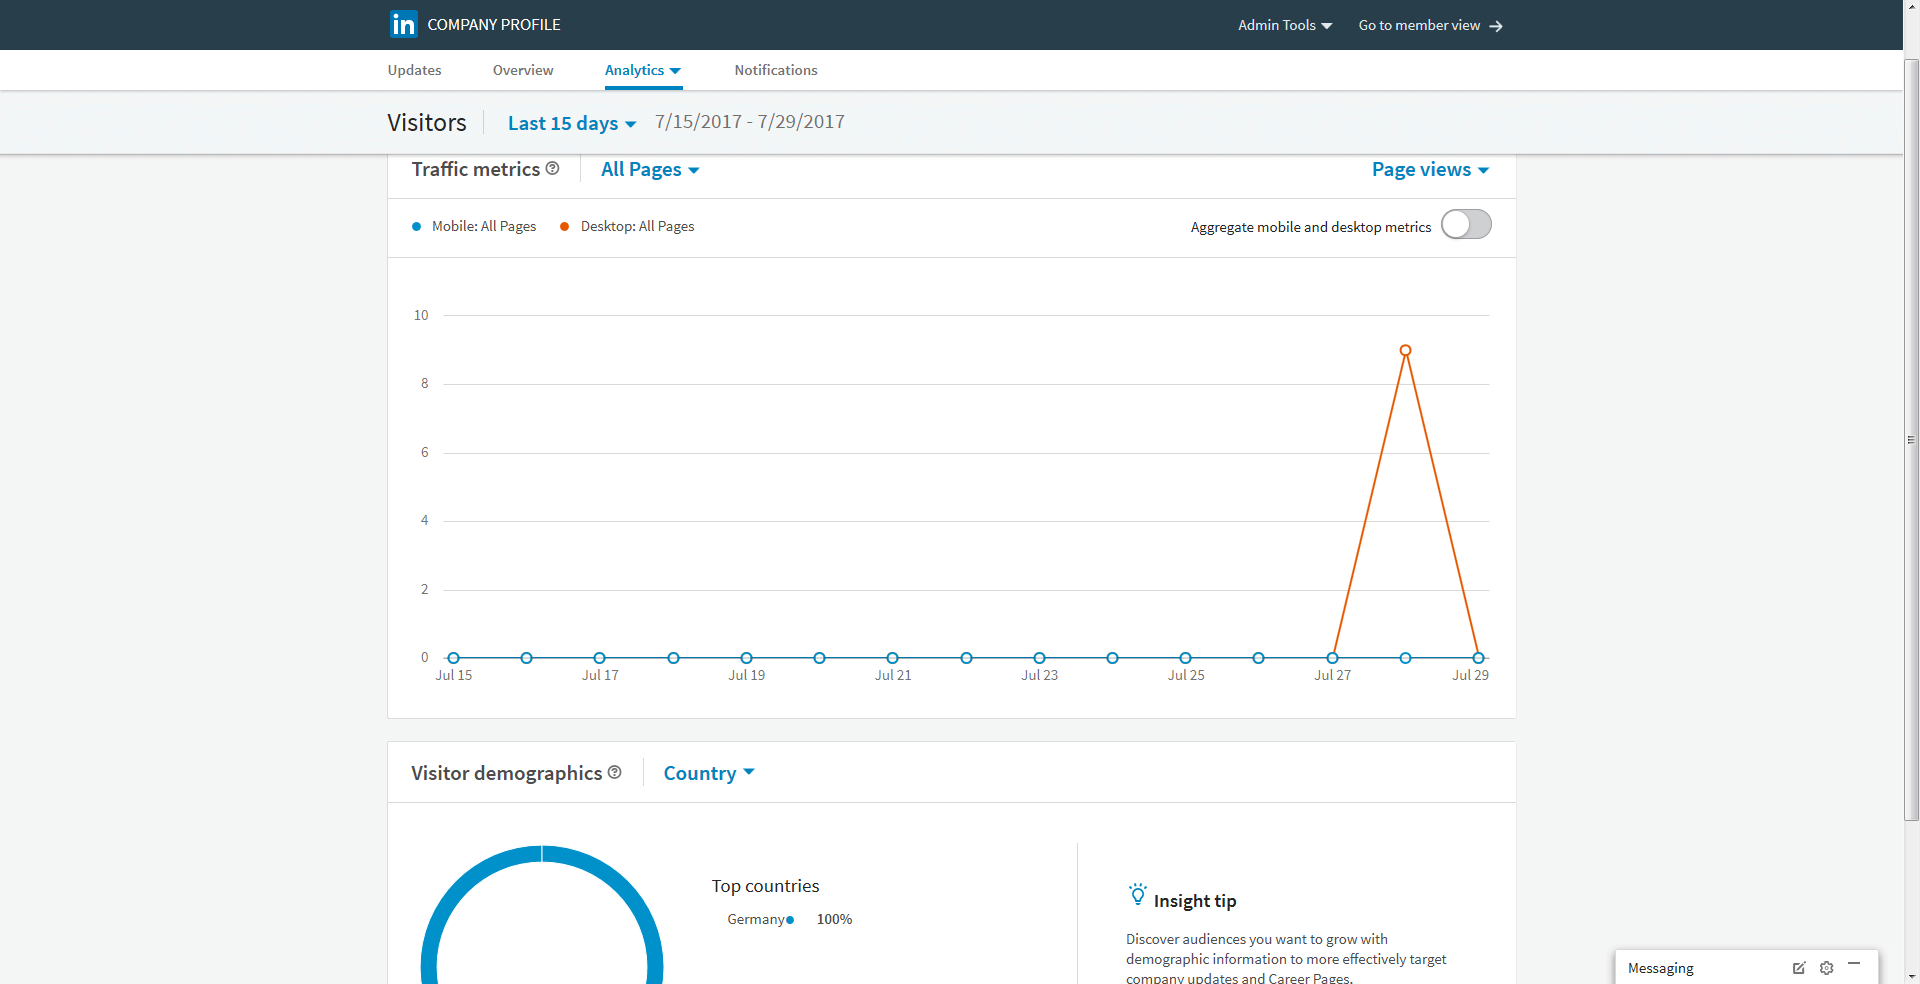Image resolution: width=1920 pixels, height=984 pixels.
Task: Click the LinkedIn logo icon
Action: 403,24
